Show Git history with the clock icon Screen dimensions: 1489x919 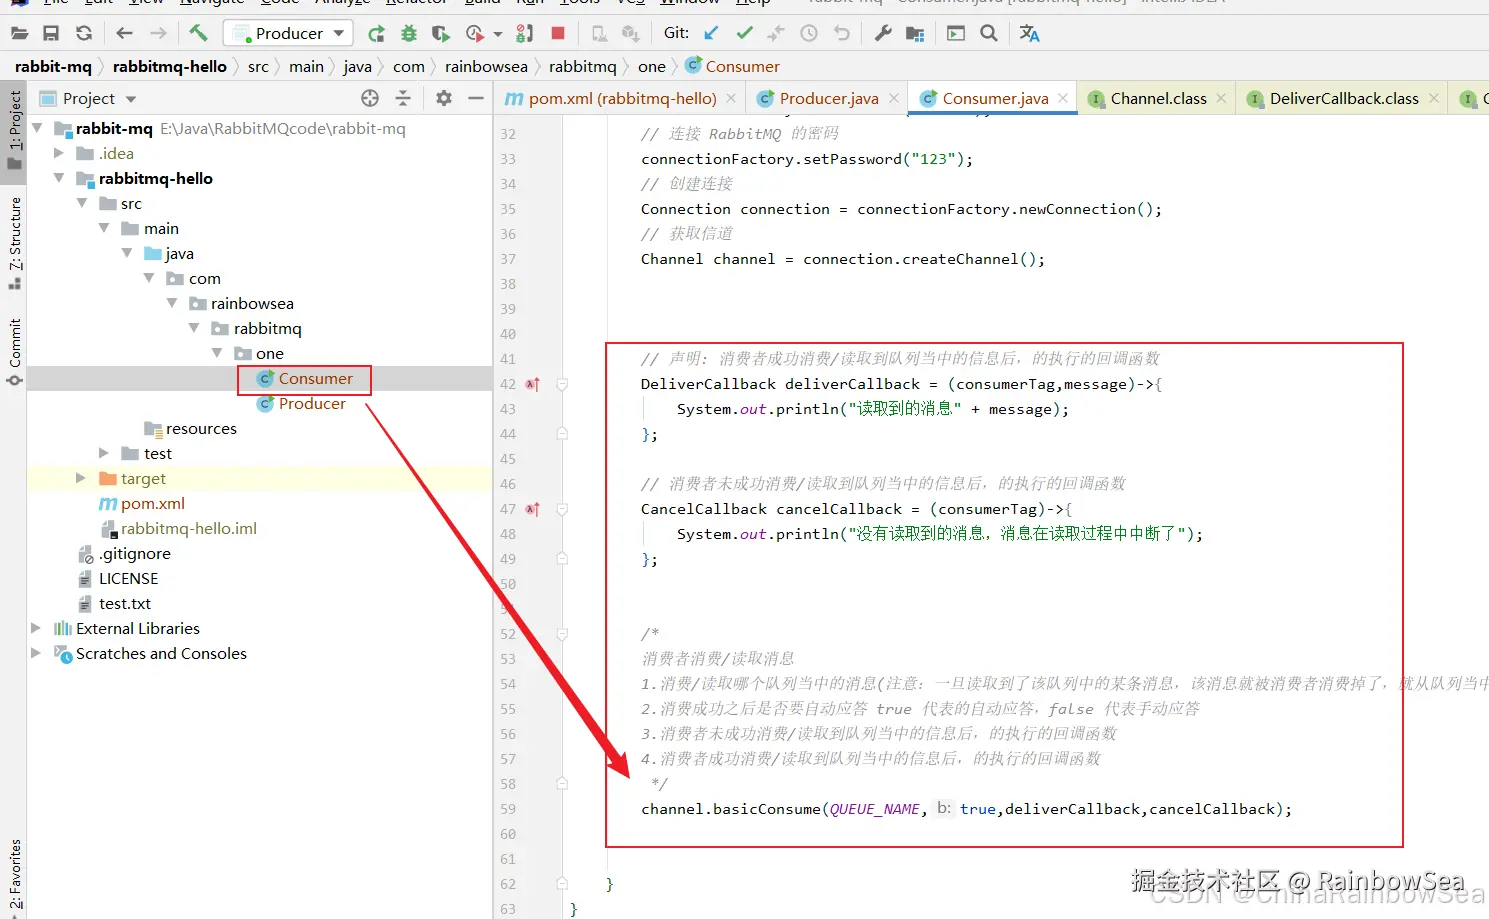click(809, 34)
